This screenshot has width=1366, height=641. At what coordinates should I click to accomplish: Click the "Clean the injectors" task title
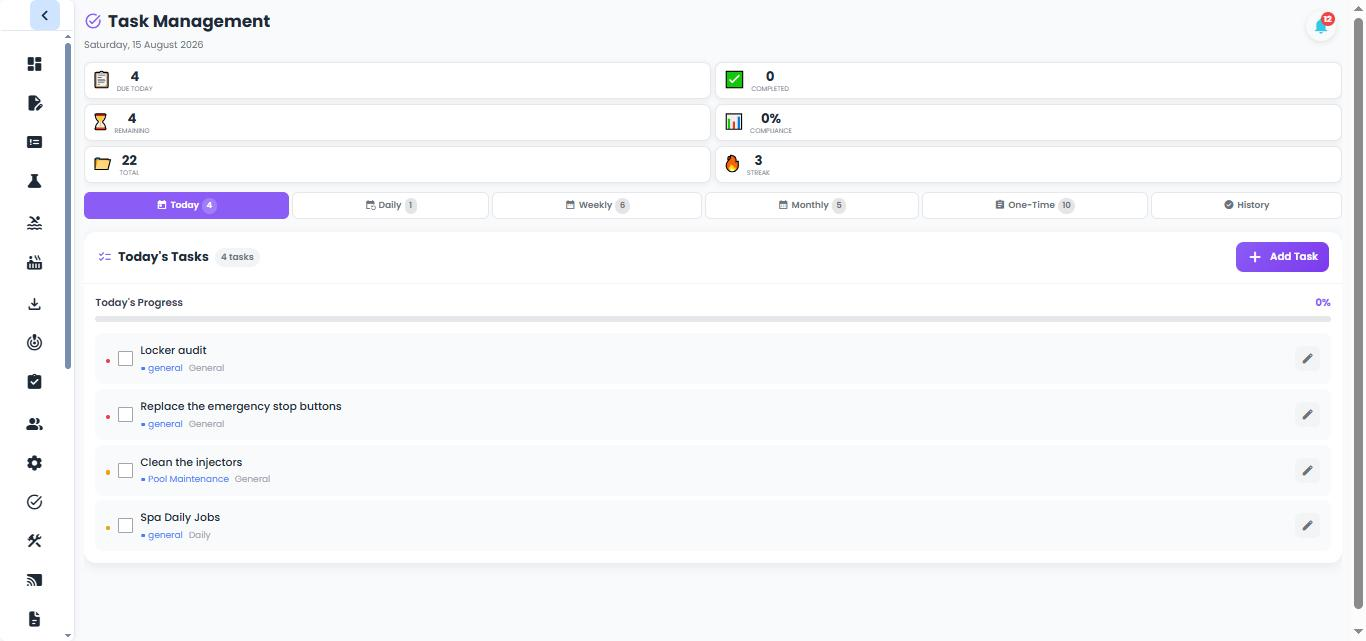pyautogui.click(x=191, y=462)
